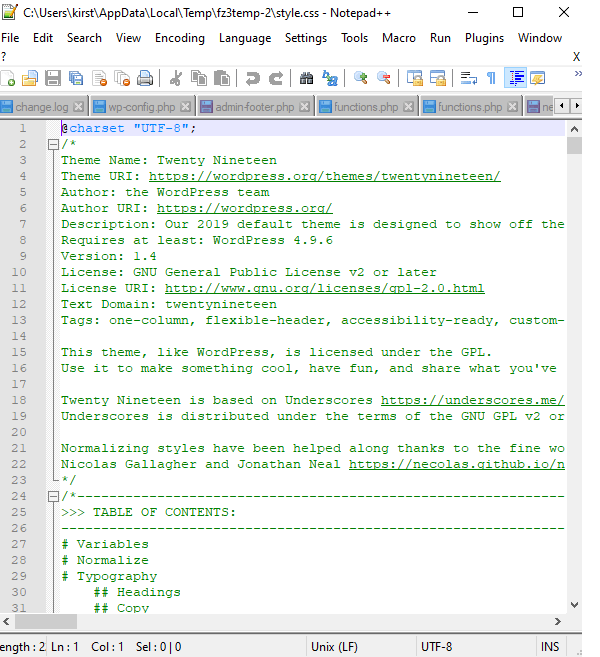
Task: Click the gnu.org gpl-2.0.html link
Action: click(x=325, y=288)
